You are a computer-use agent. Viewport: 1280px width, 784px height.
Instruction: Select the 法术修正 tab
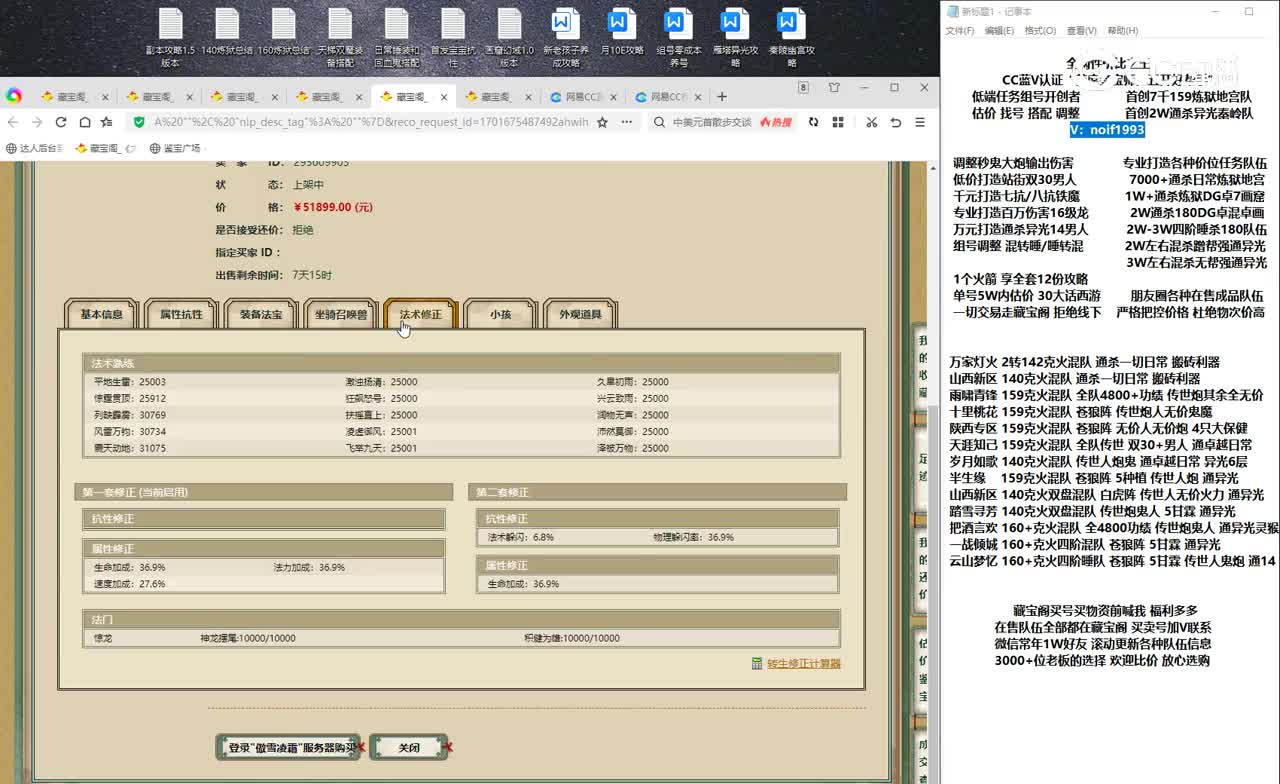(x=421, y=314)
